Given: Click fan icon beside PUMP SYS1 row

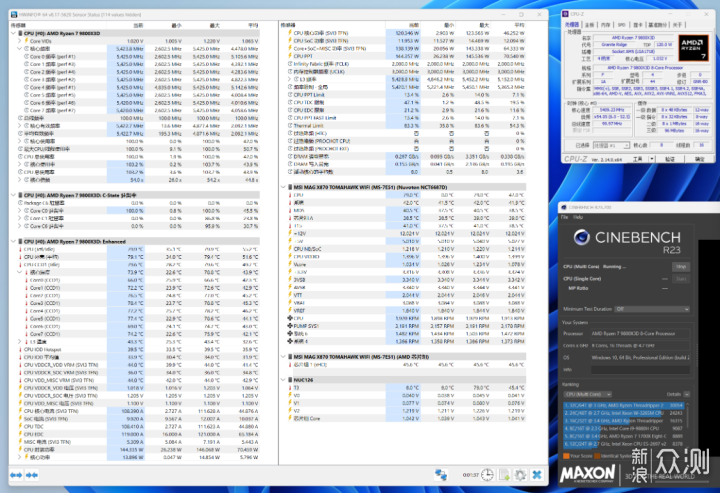Looking at the screenshot, I should coord(290,326).
